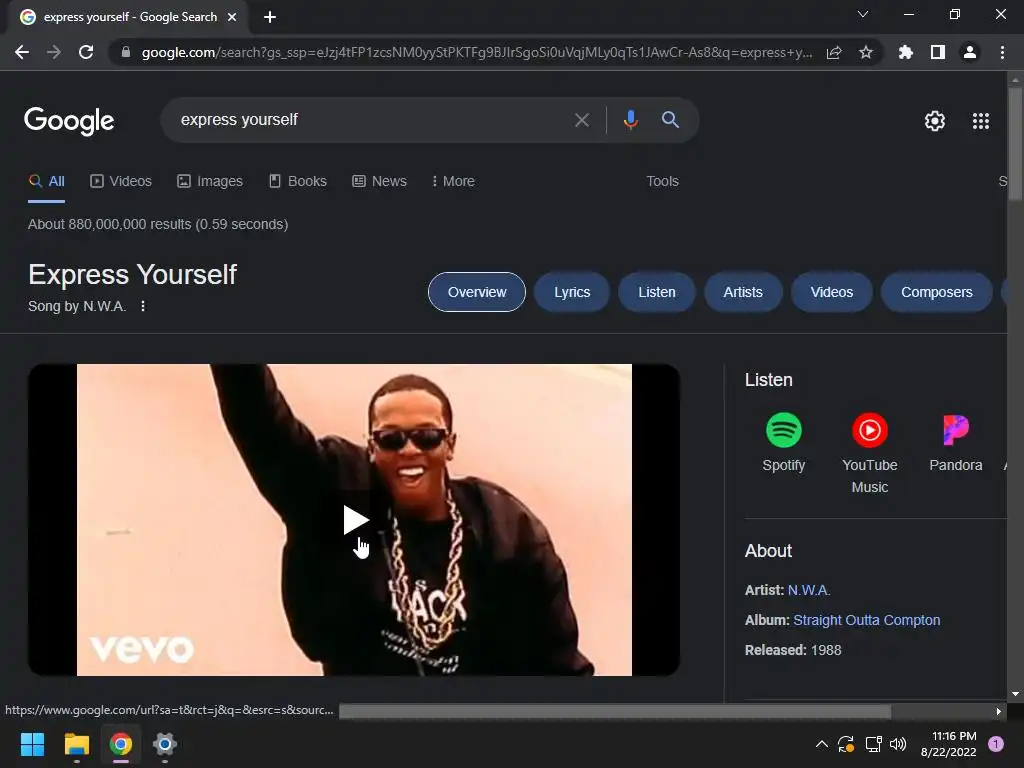Screen dimensions: 1024x768
Task: View site information via lock icon
Action: pyautogui.click(x=125, y=52)
